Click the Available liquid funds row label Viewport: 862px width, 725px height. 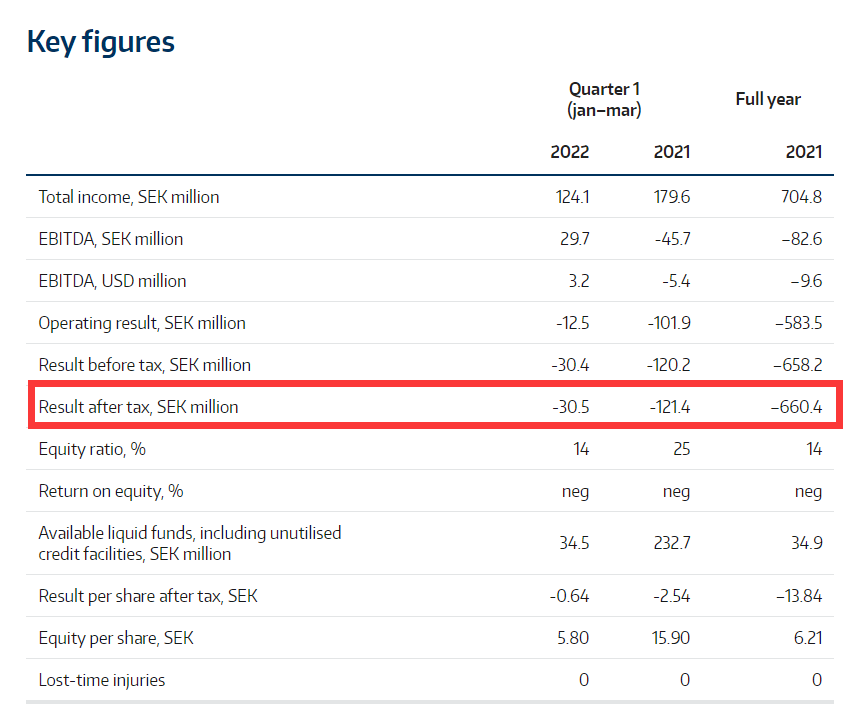click(190, 543)
